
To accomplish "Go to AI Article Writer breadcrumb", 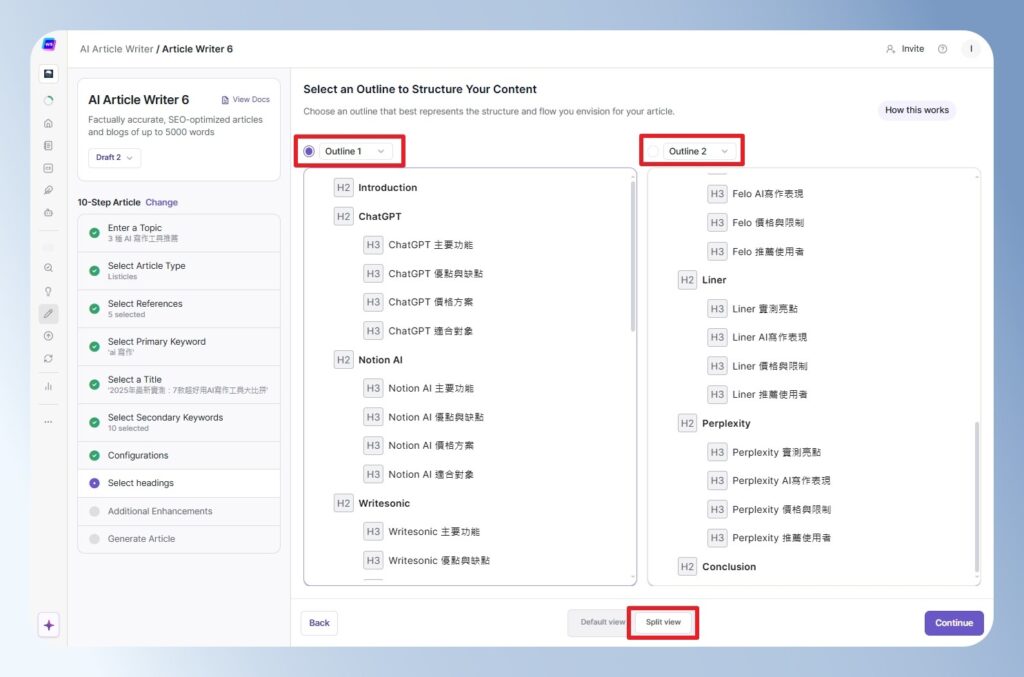I will [116, 49].
